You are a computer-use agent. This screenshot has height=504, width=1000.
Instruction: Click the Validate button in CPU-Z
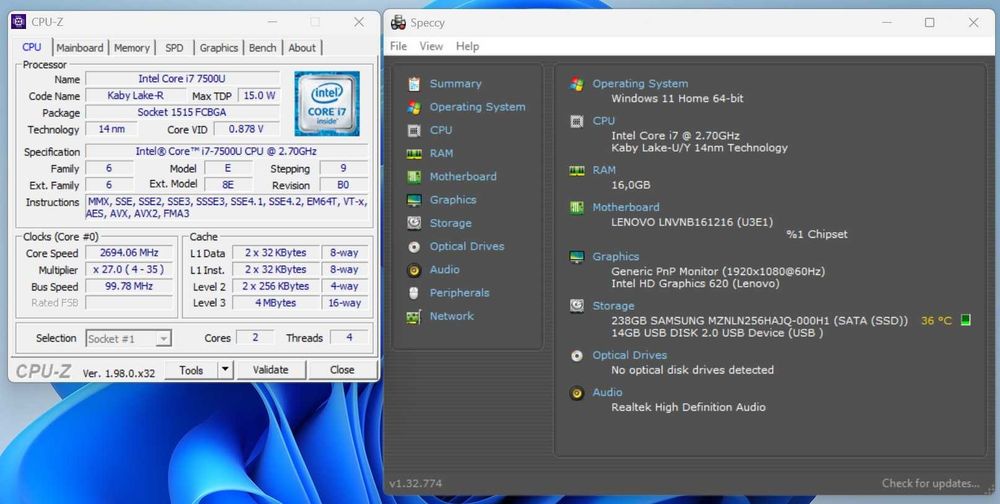[x=270, y=369]
